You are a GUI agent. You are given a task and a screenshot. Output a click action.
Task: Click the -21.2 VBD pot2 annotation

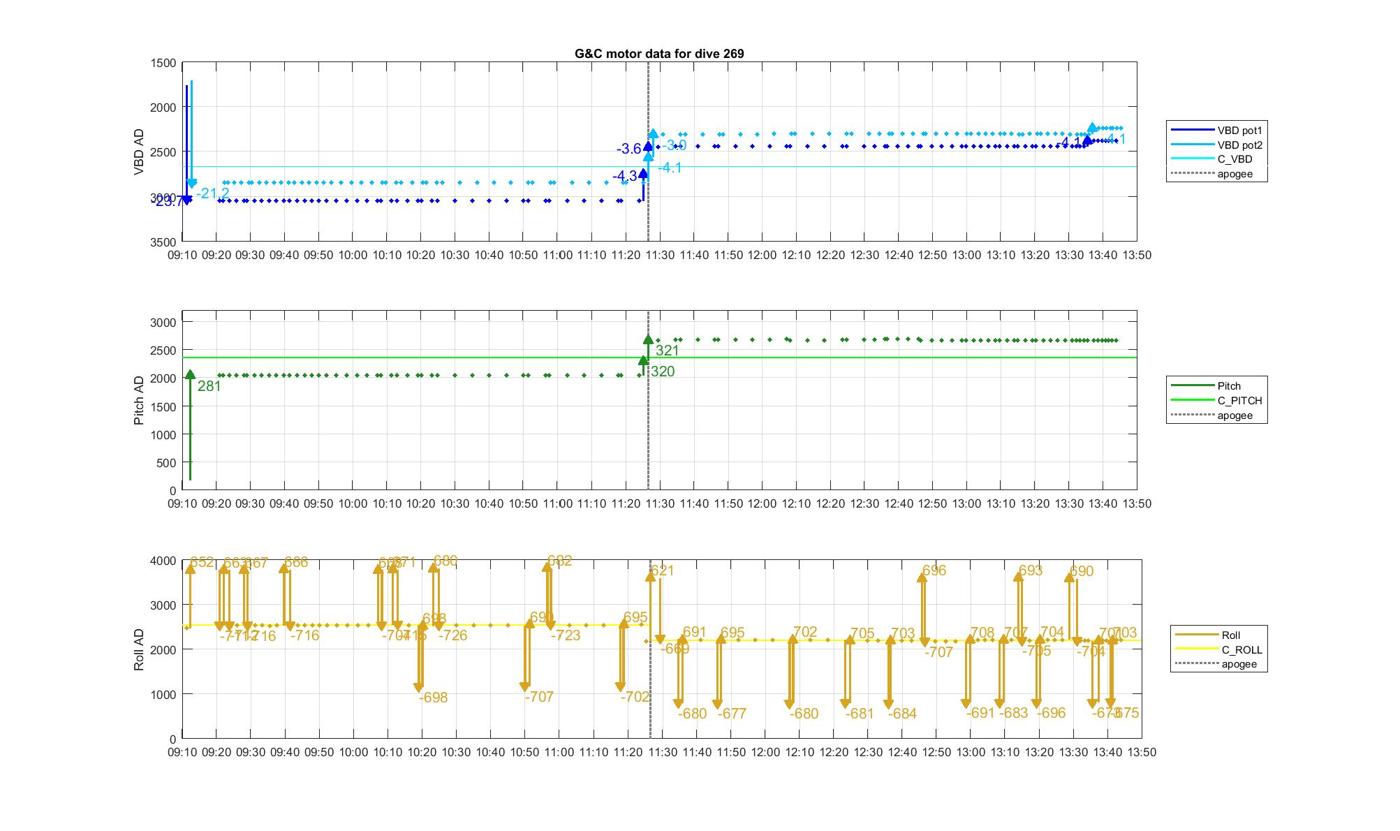[212, 193]
